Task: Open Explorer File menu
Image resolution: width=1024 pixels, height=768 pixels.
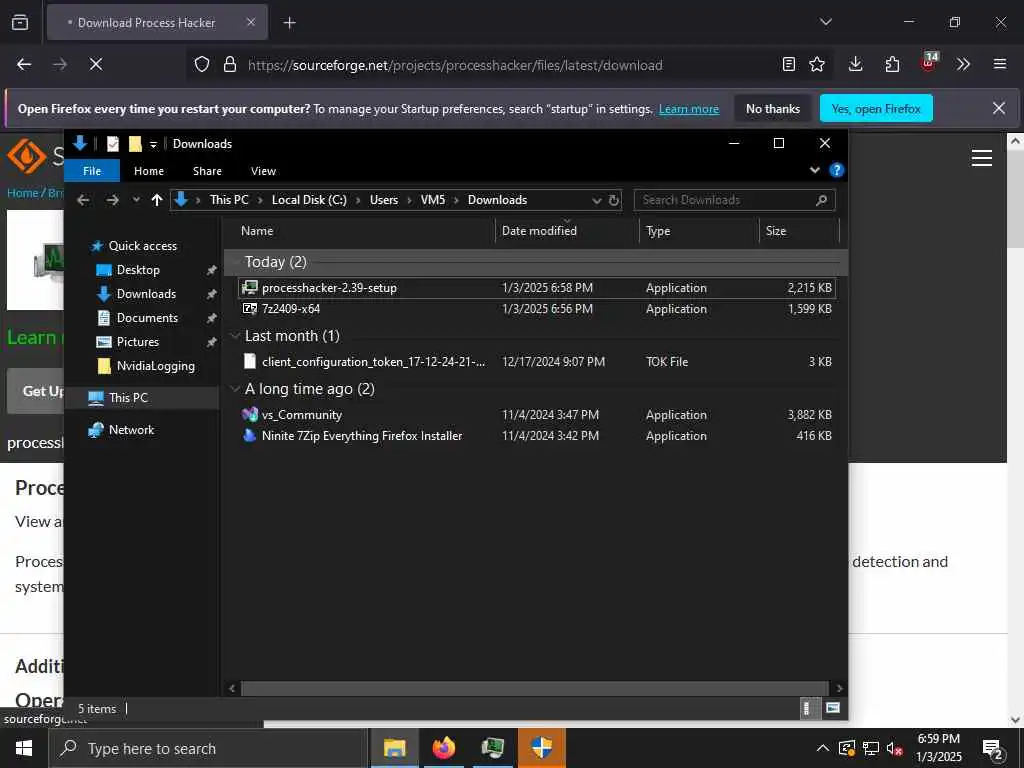Action: click(x=92, y=170)
